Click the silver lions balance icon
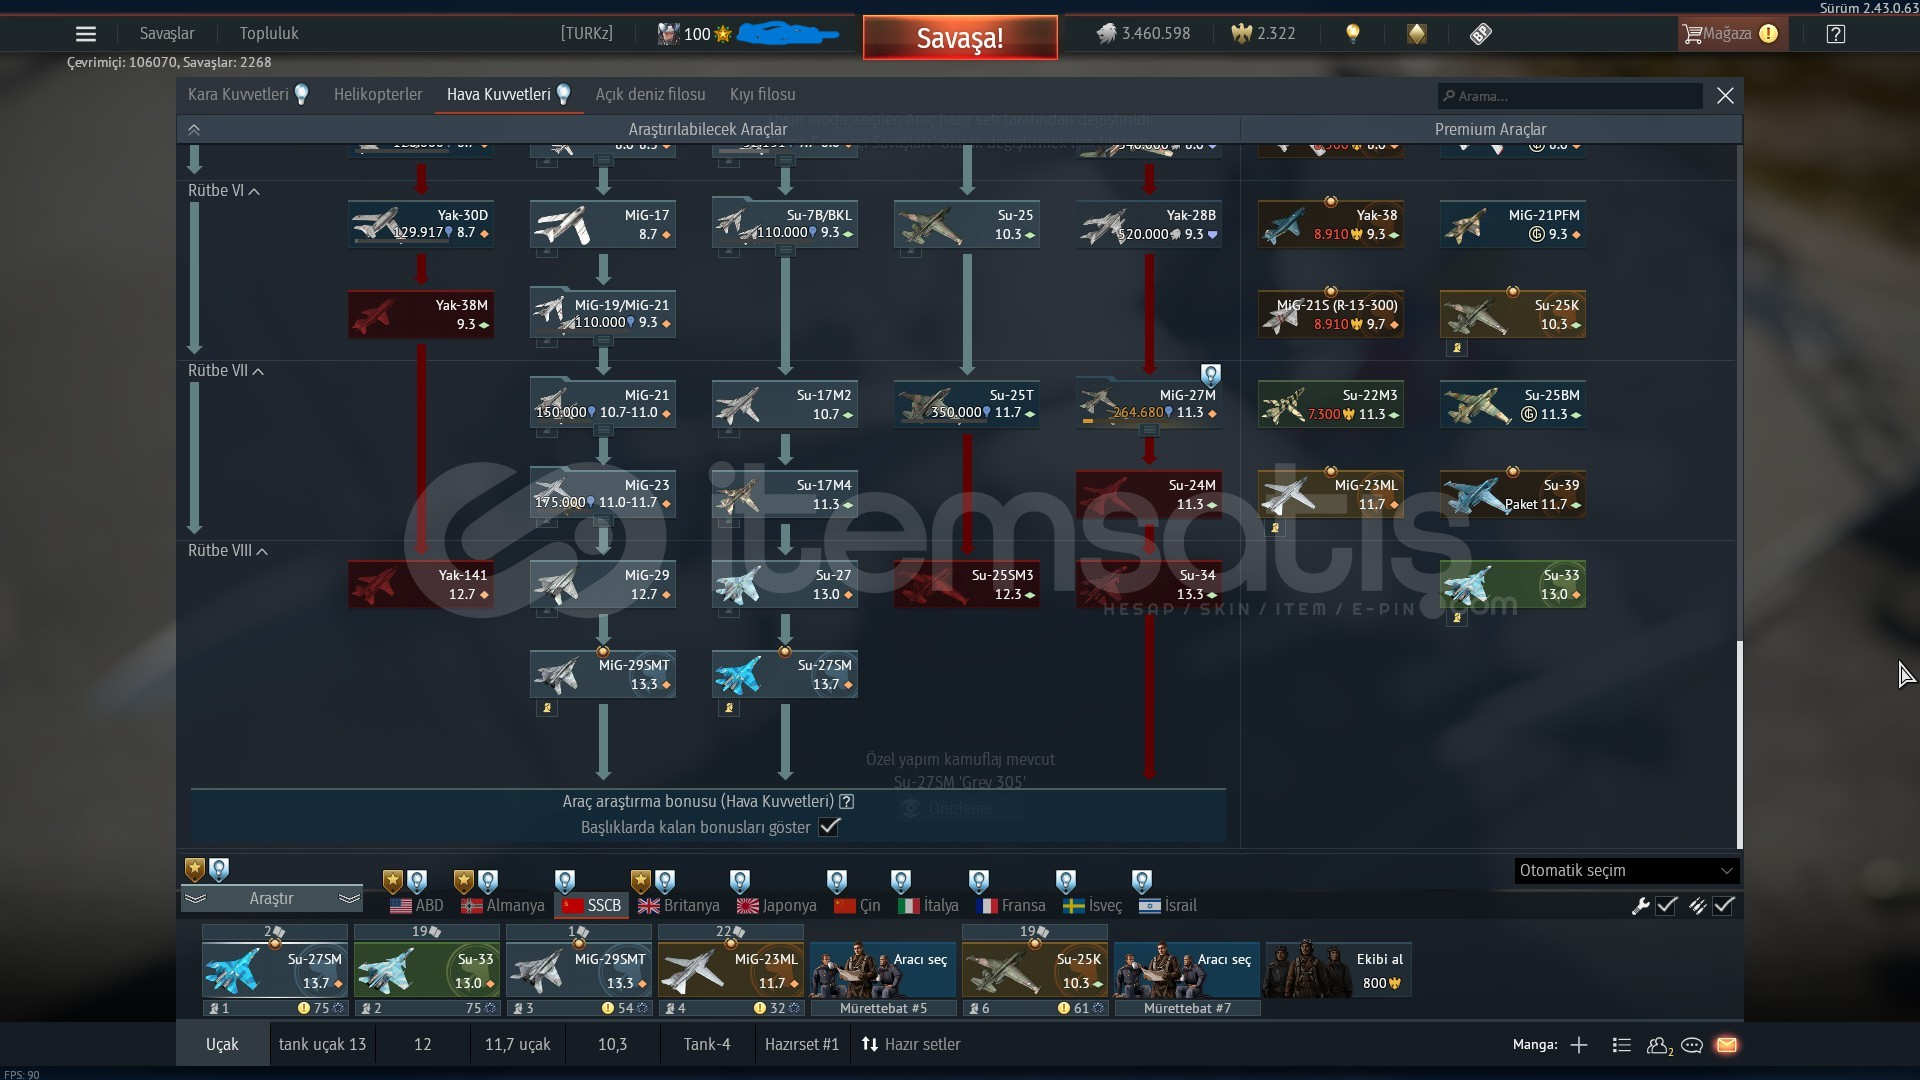Screen dimensions: 1920x1080 1106,34
